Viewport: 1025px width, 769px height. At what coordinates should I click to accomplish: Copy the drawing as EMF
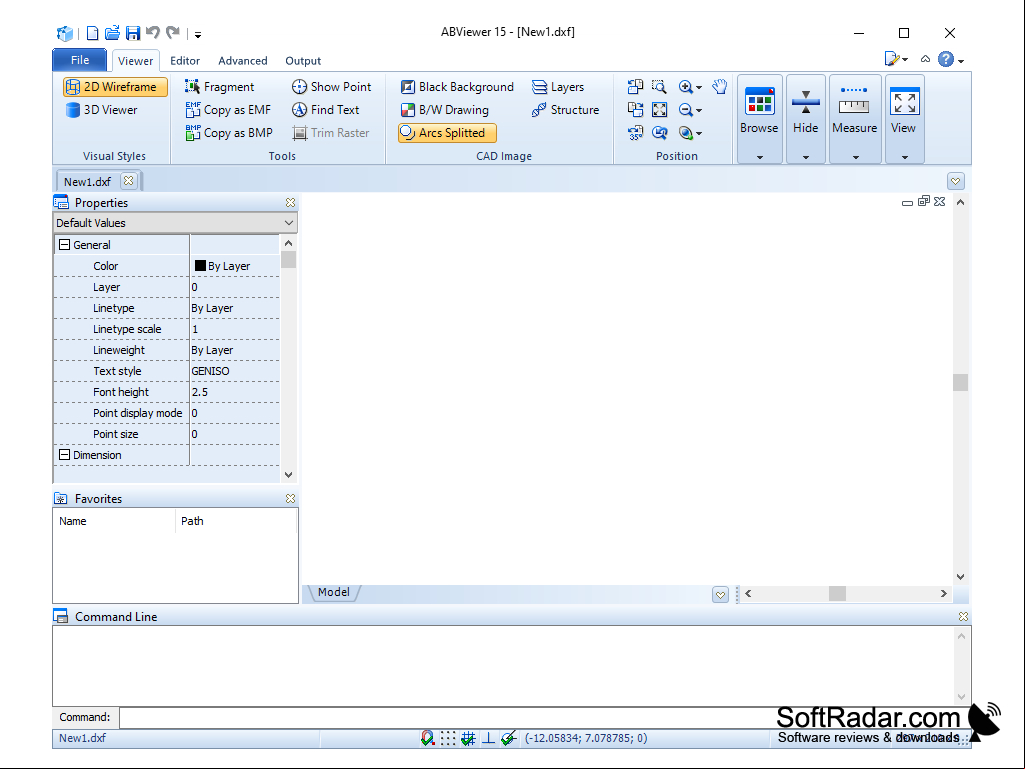point(228,110)
